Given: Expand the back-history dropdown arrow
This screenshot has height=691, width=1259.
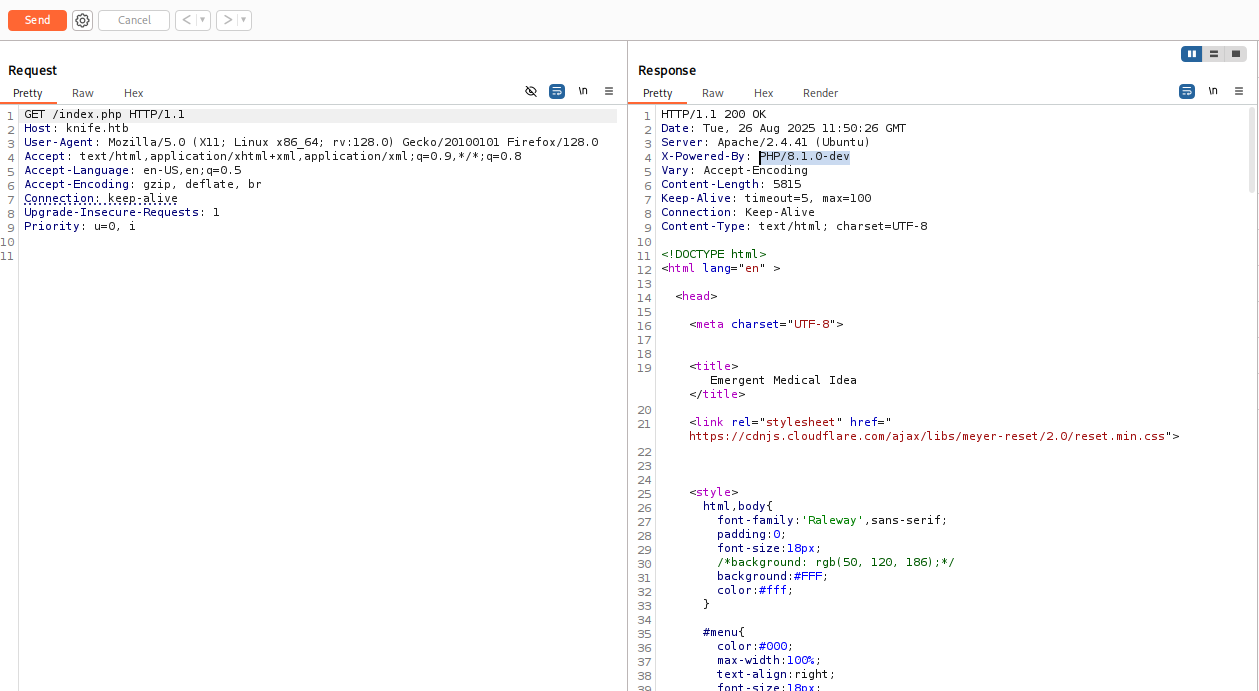Looking at the screenshot, I should click(x=203, y=20).
